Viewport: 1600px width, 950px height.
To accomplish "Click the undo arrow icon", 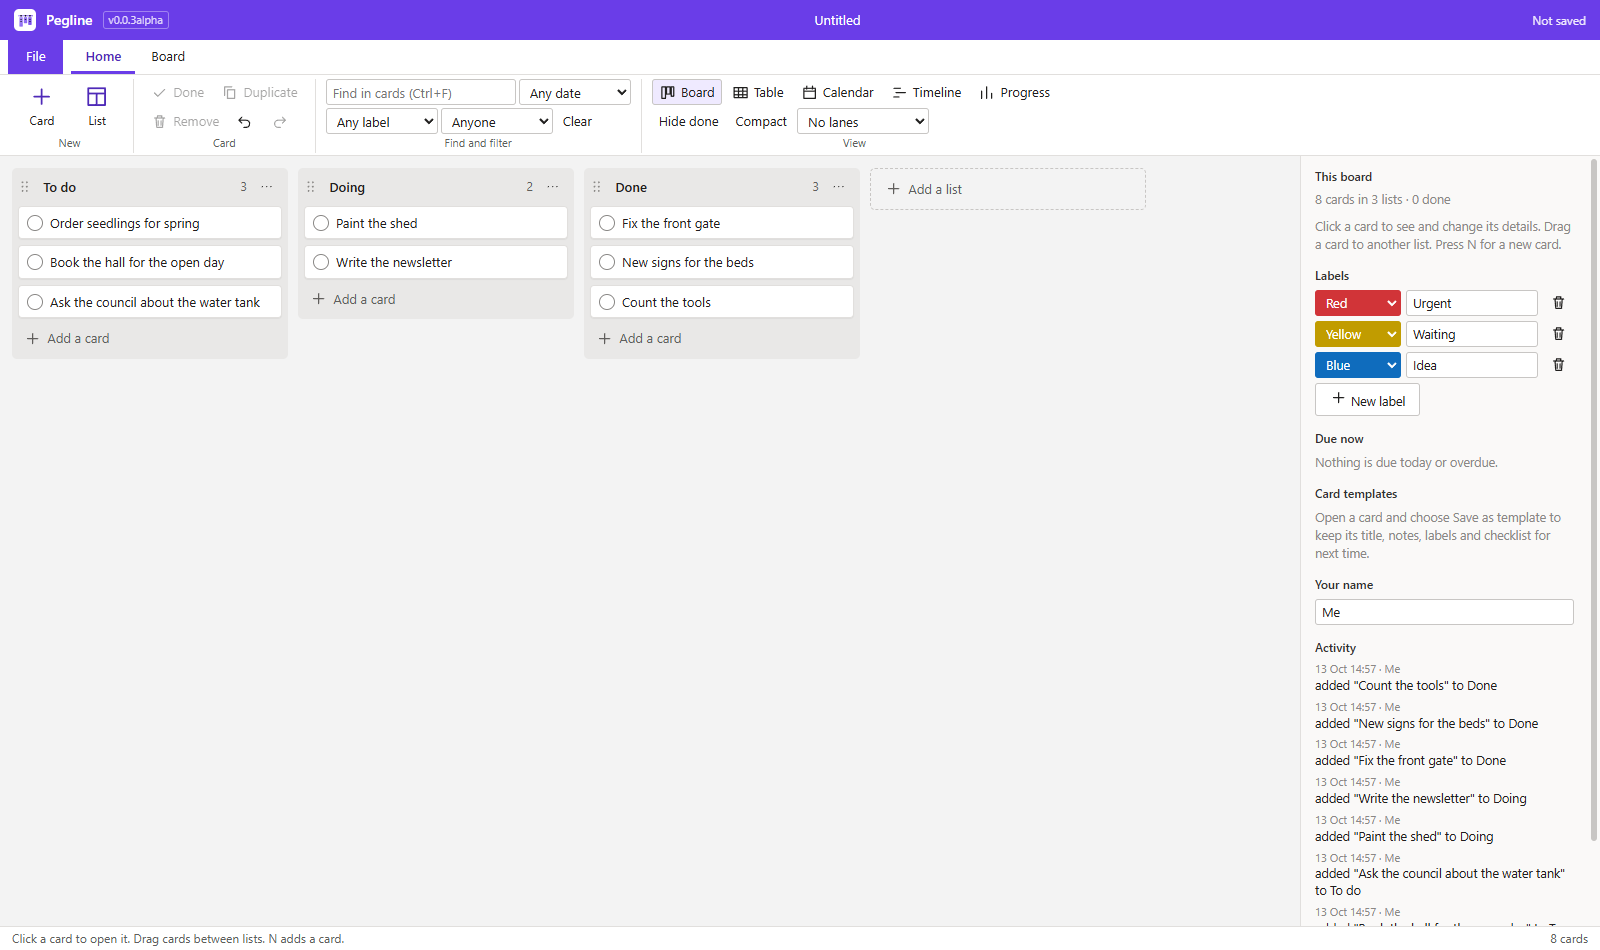I will pos(245,122).
